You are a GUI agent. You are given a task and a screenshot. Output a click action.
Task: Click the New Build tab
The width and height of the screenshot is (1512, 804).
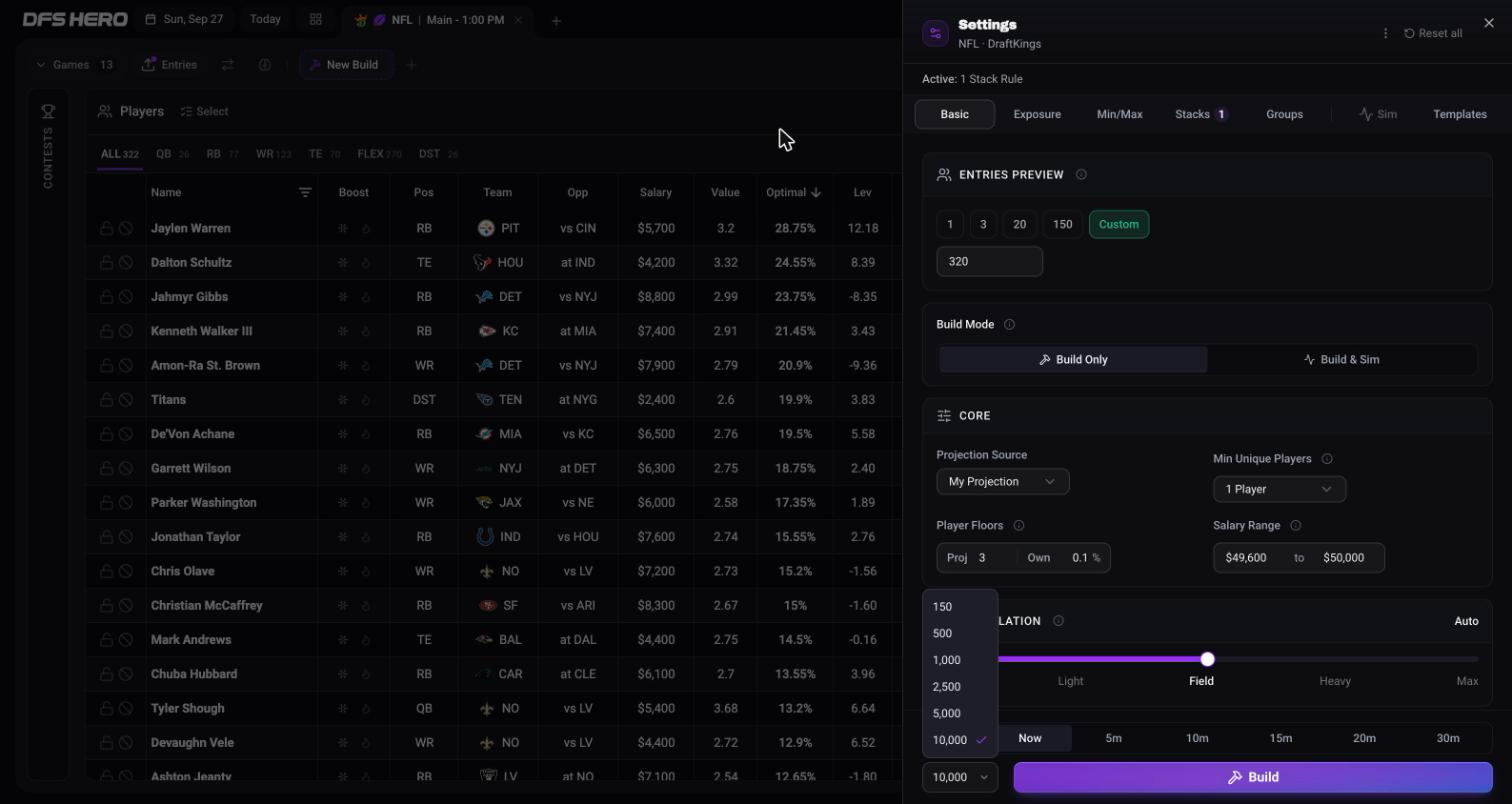344,64
